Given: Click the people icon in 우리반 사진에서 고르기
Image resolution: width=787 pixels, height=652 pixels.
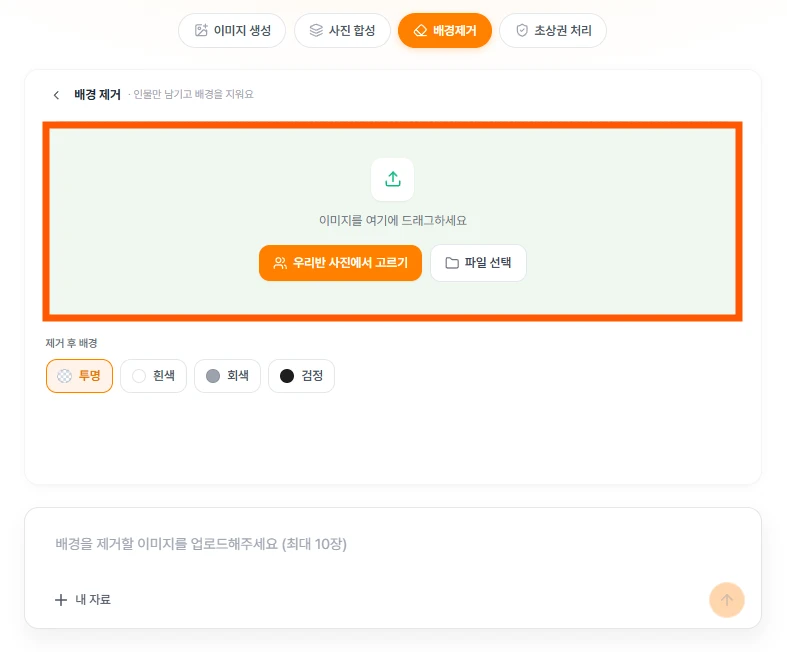Looking at the screenshot, I should (x=280, y=263).
